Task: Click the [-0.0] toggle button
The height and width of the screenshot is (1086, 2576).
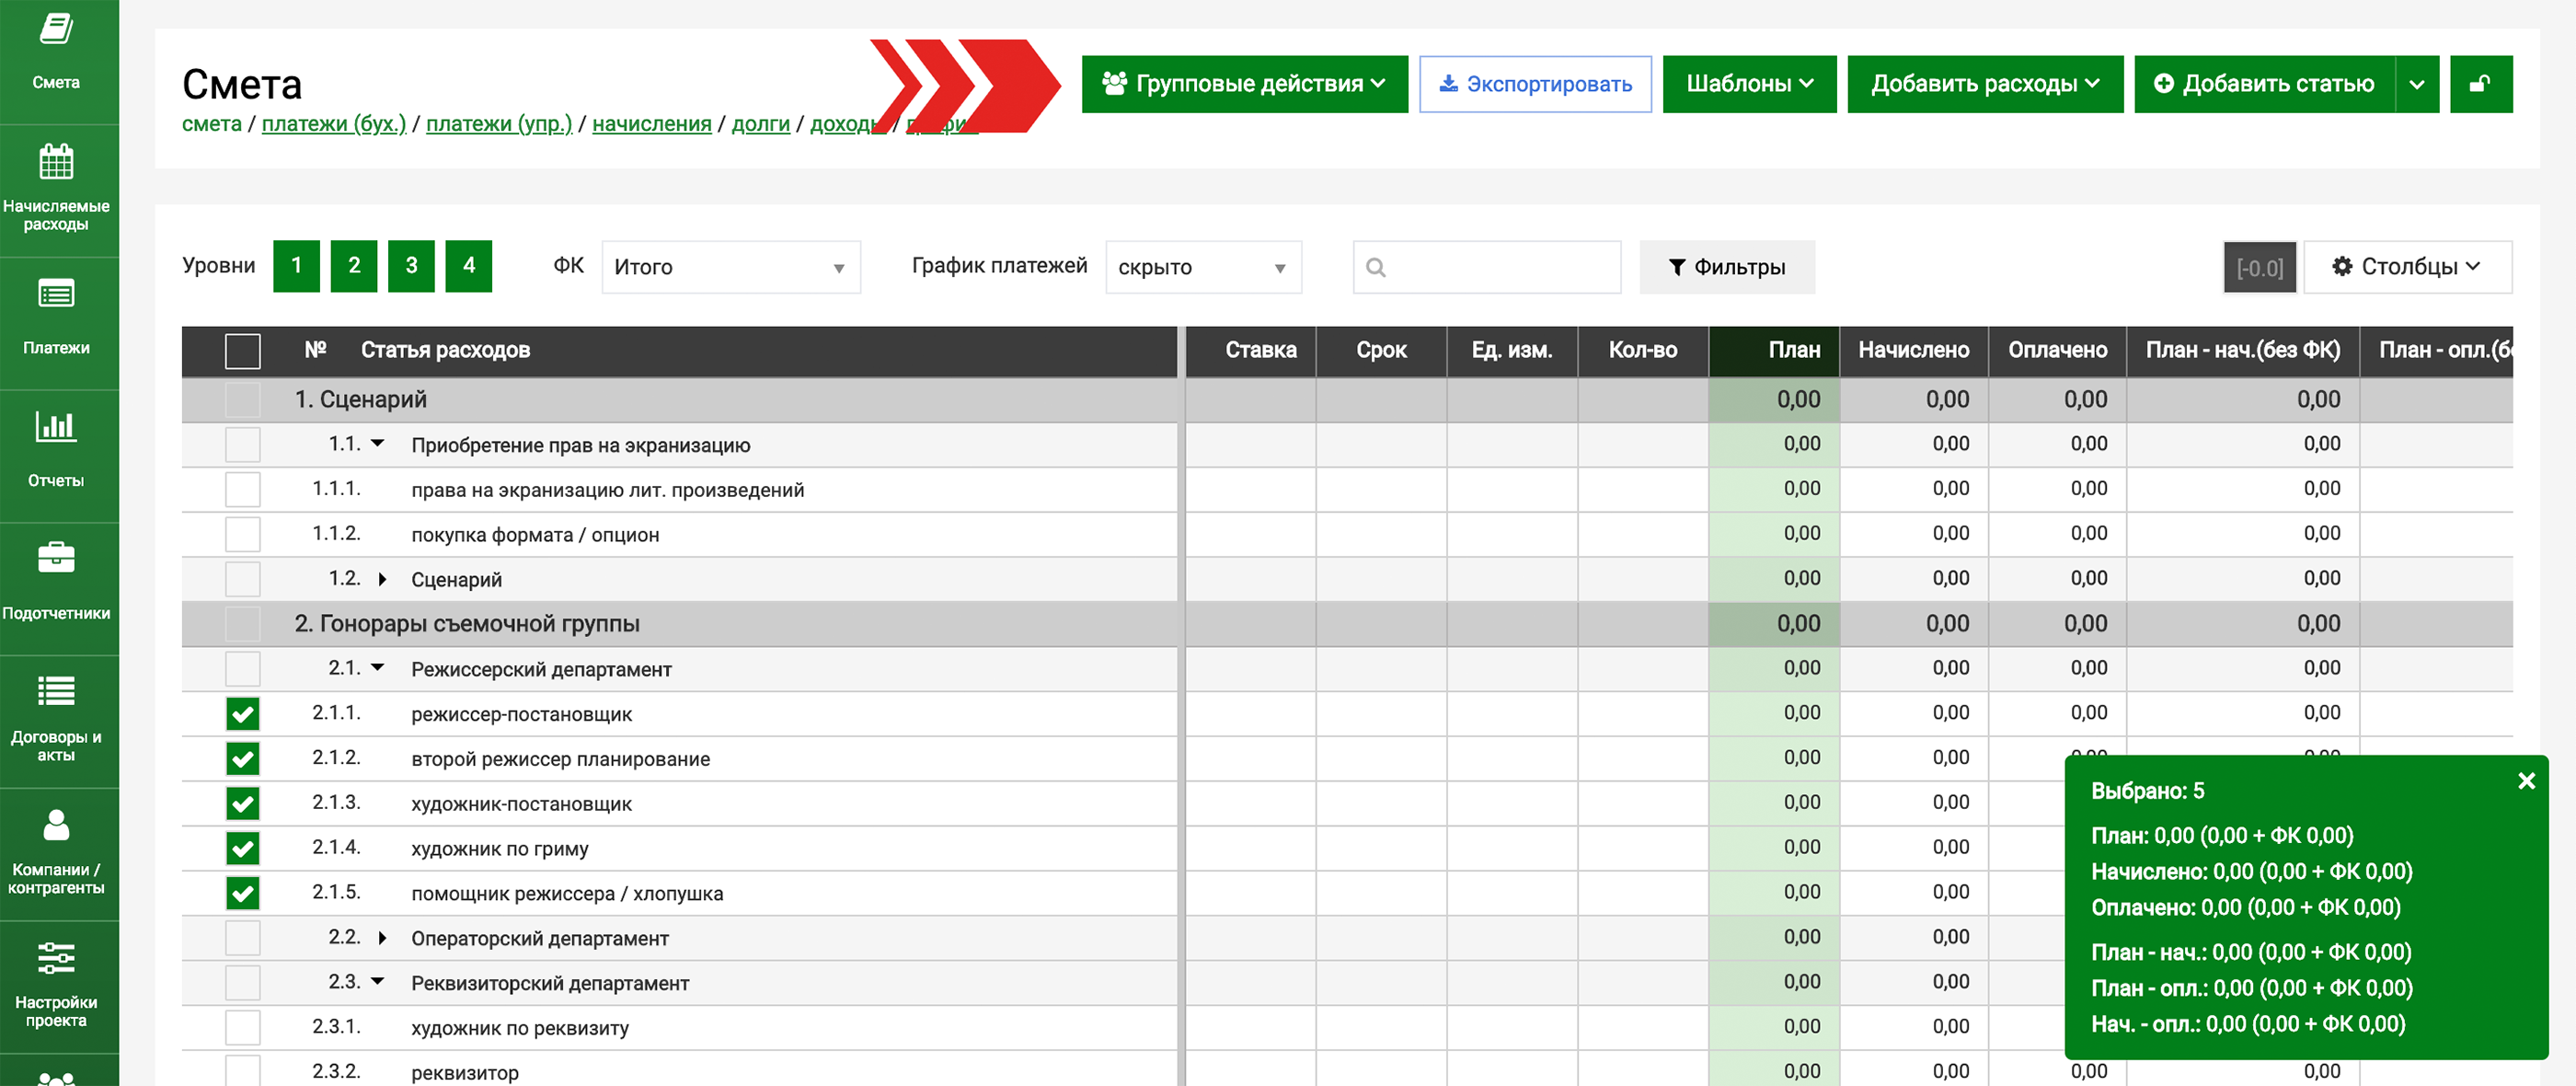Action: 2259,267
